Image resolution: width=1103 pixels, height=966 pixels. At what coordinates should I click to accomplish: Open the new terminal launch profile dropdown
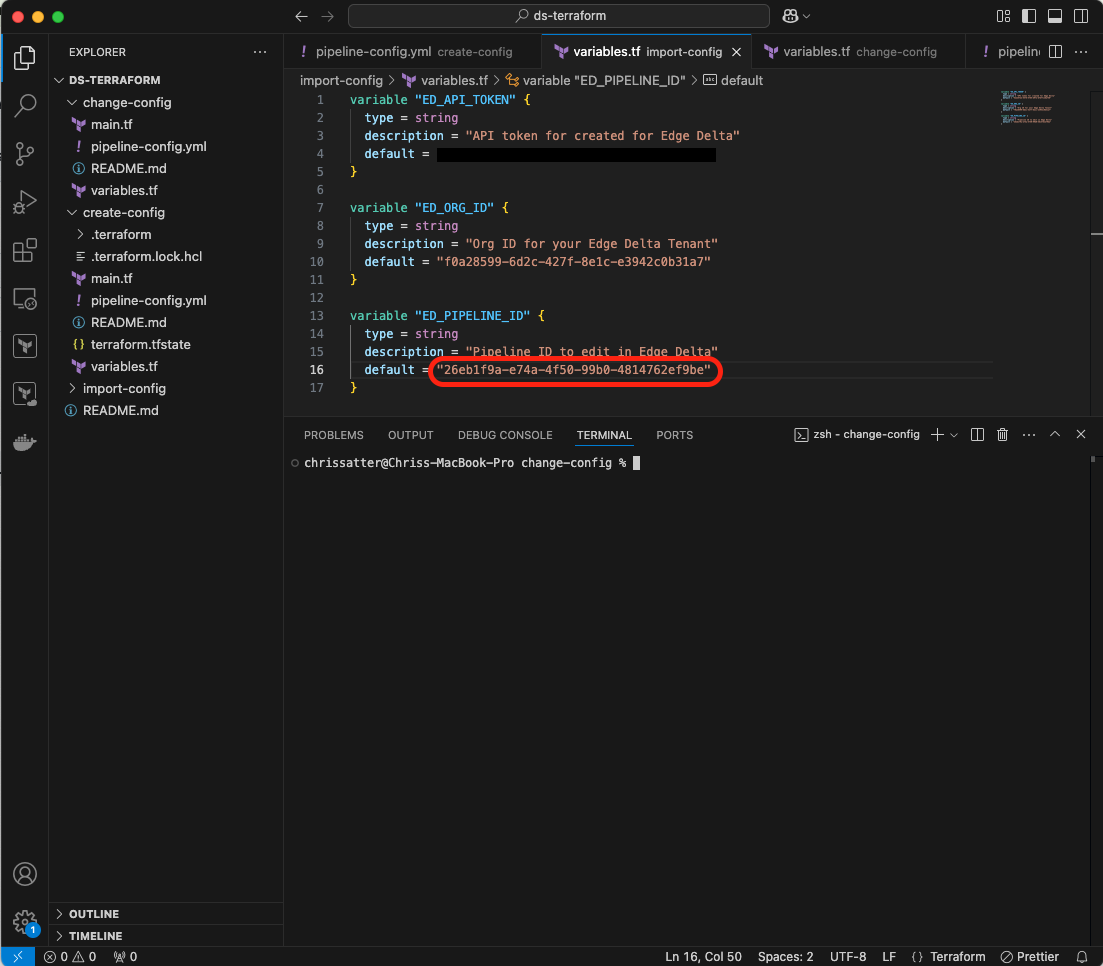point(954,435)
